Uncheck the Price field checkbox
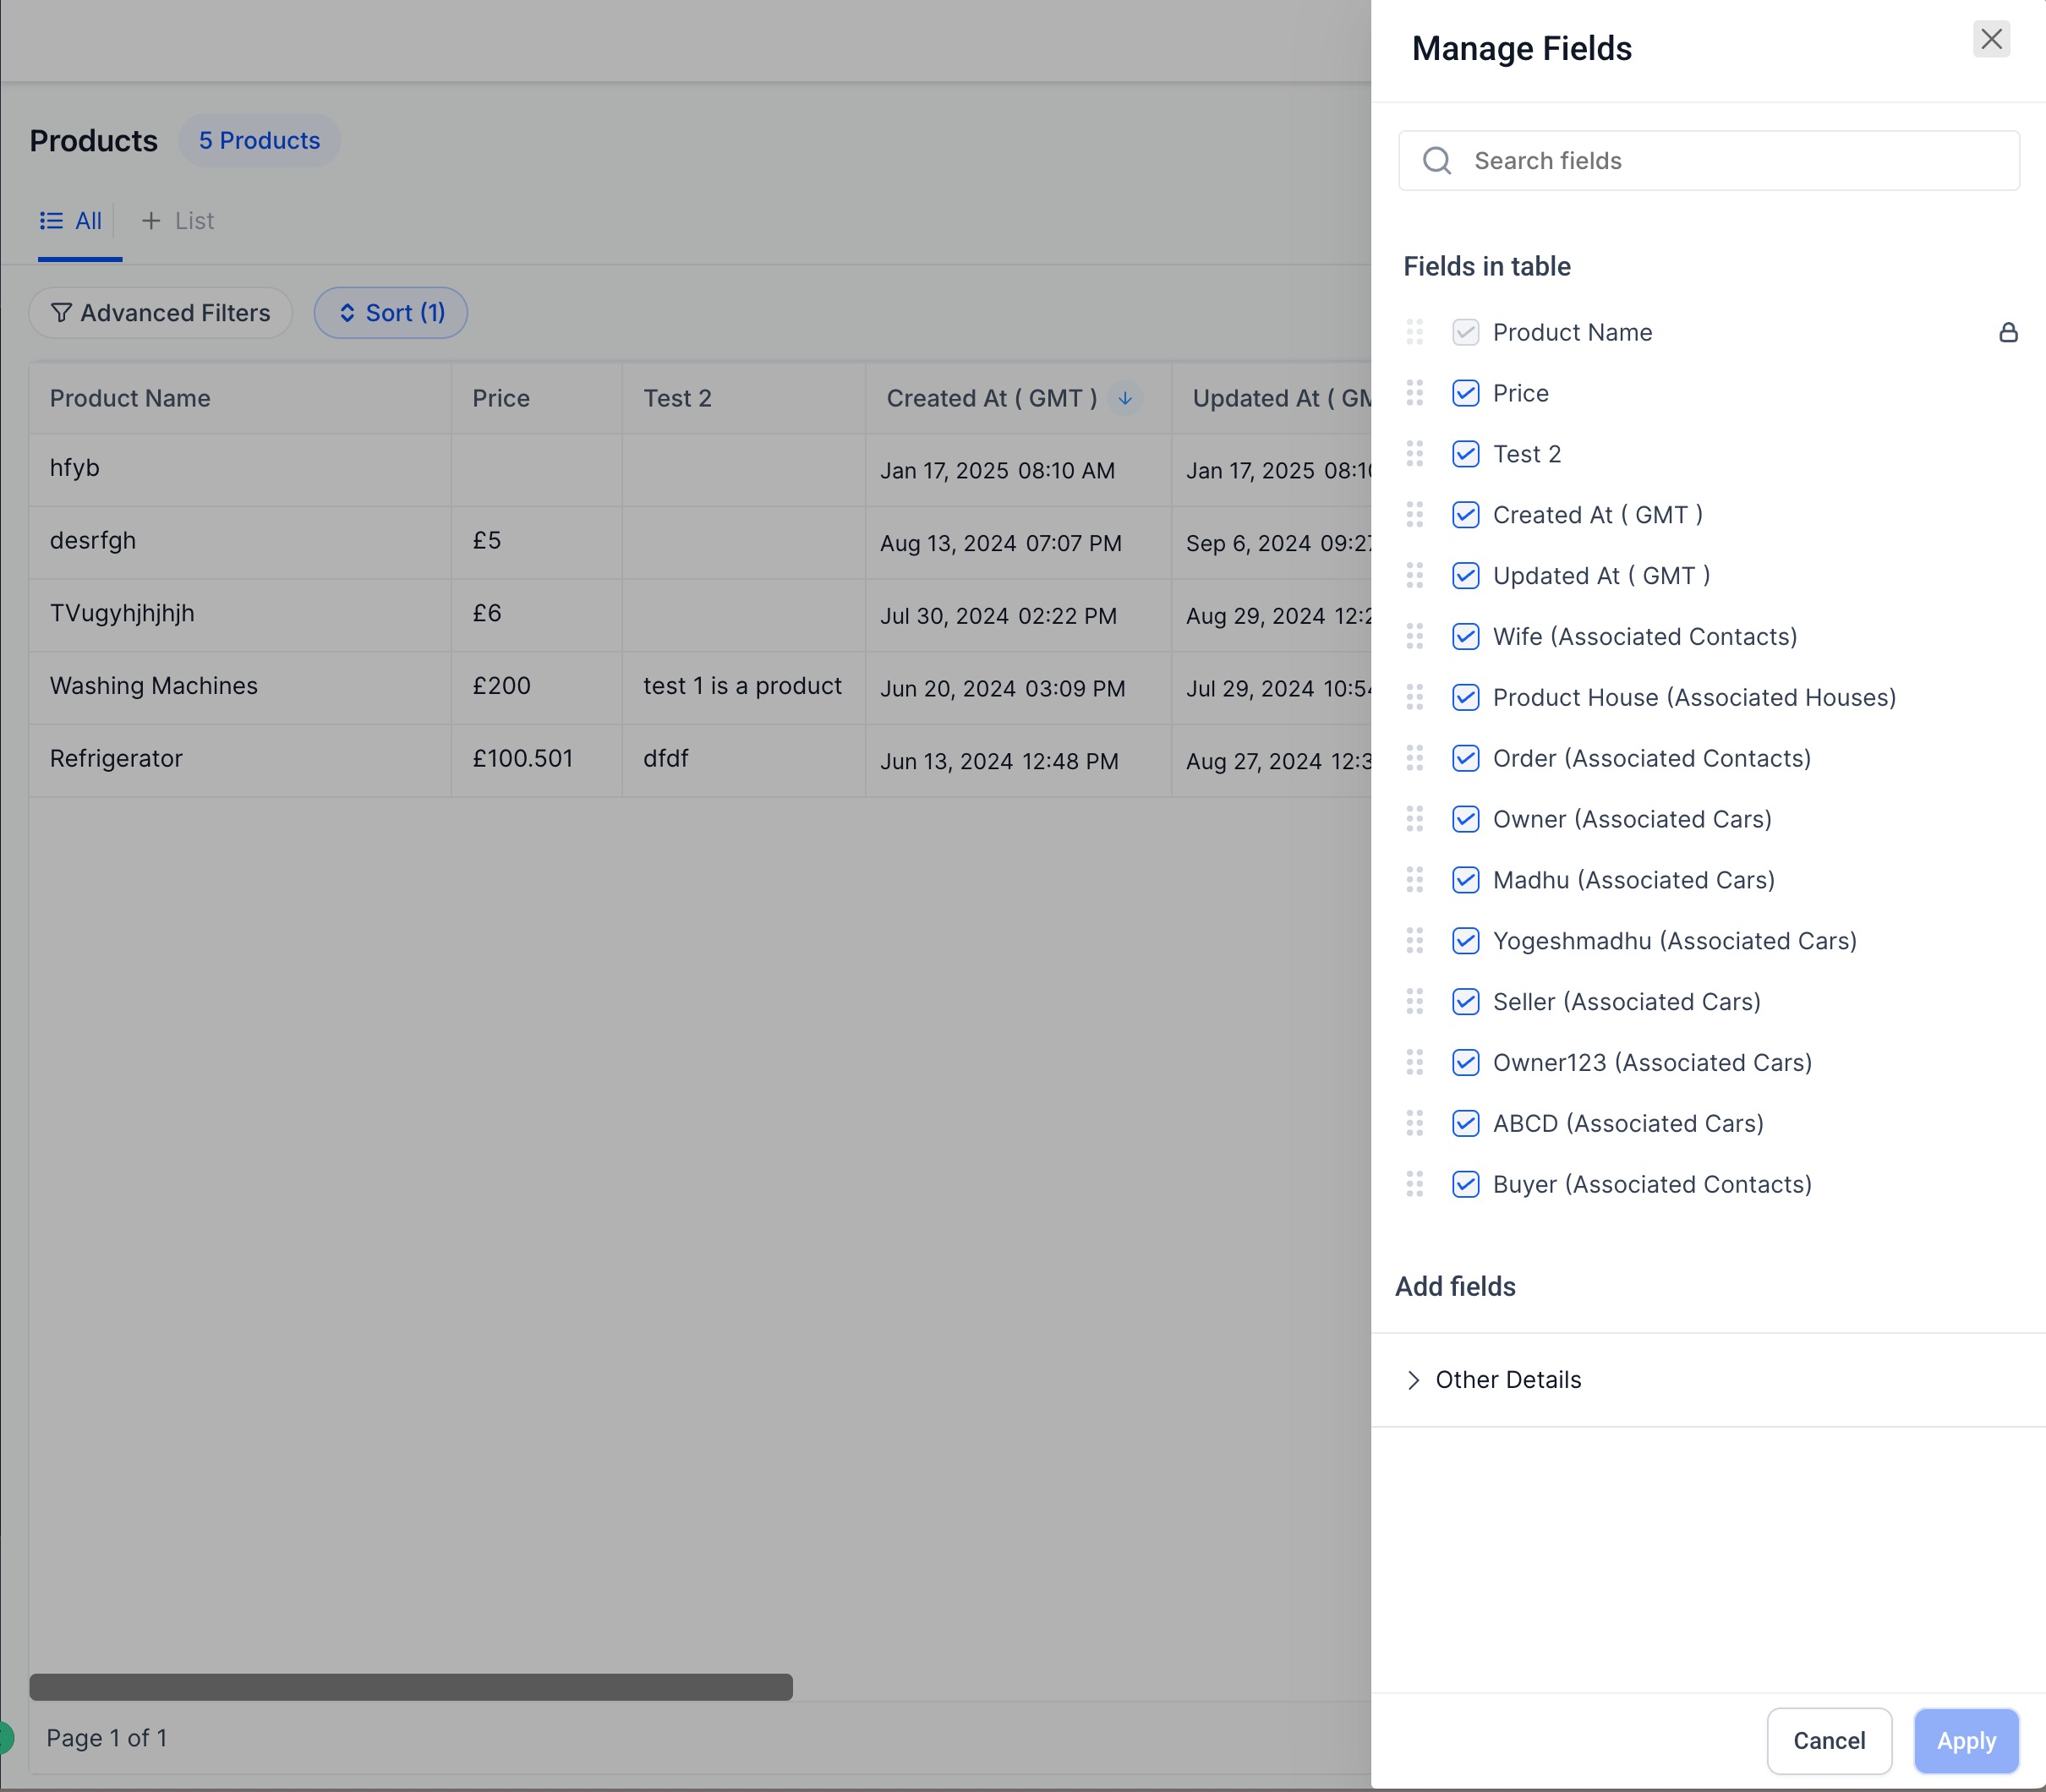The image size is (2046, 1792). pos(1465,393)
